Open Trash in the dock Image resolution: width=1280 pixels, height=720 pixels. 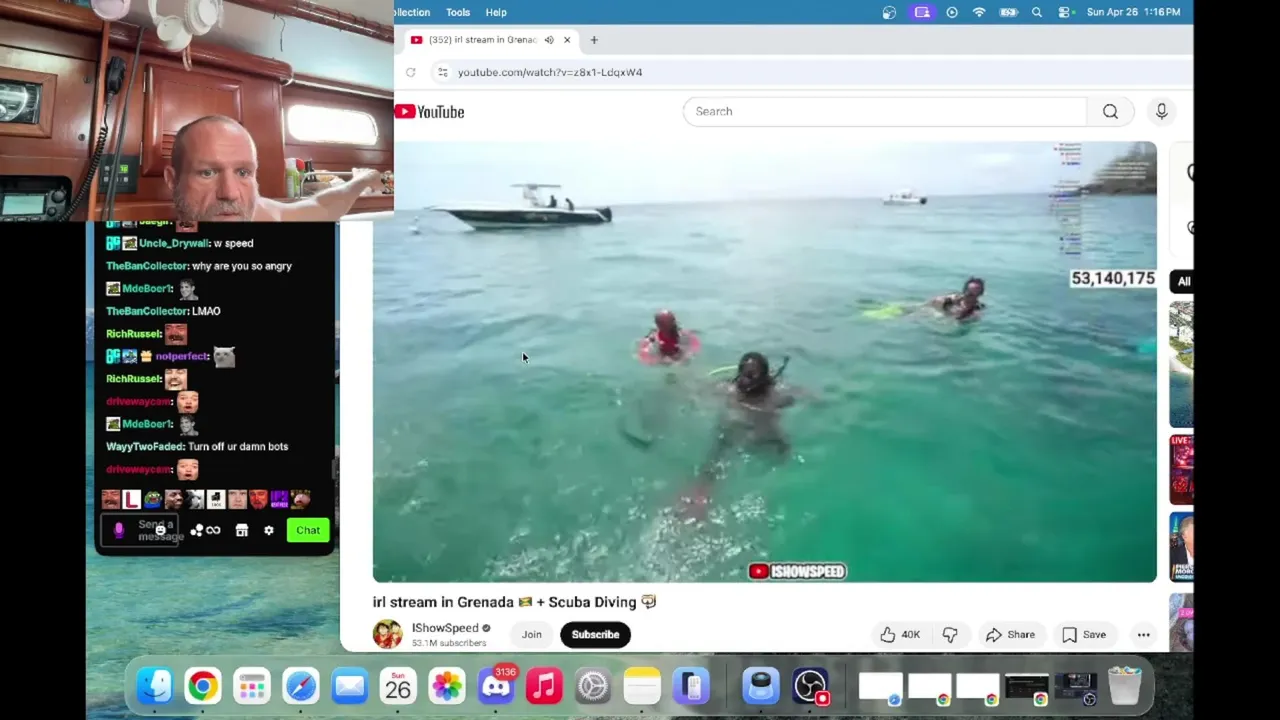(x=1125, y=686)
